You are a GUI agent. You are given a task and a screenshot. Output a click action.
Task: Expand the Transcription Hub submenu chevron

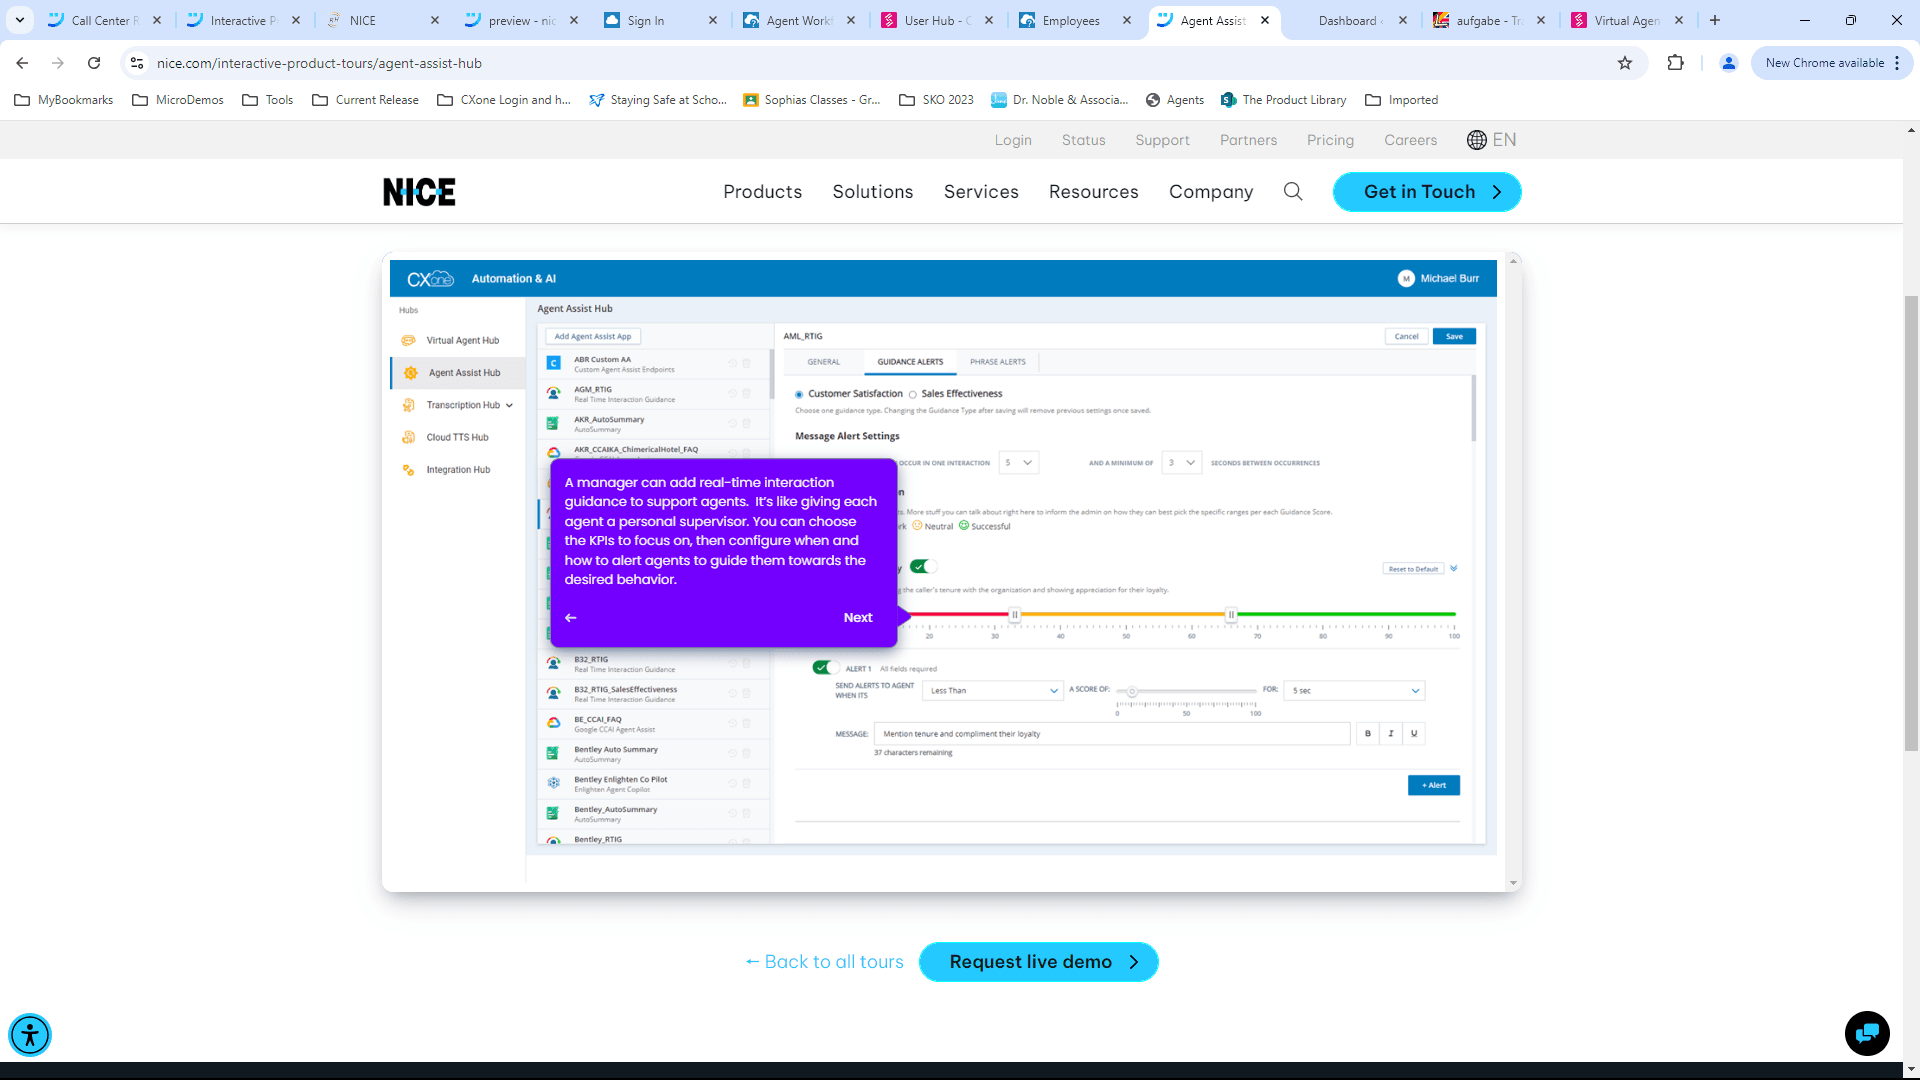(510, 406)
